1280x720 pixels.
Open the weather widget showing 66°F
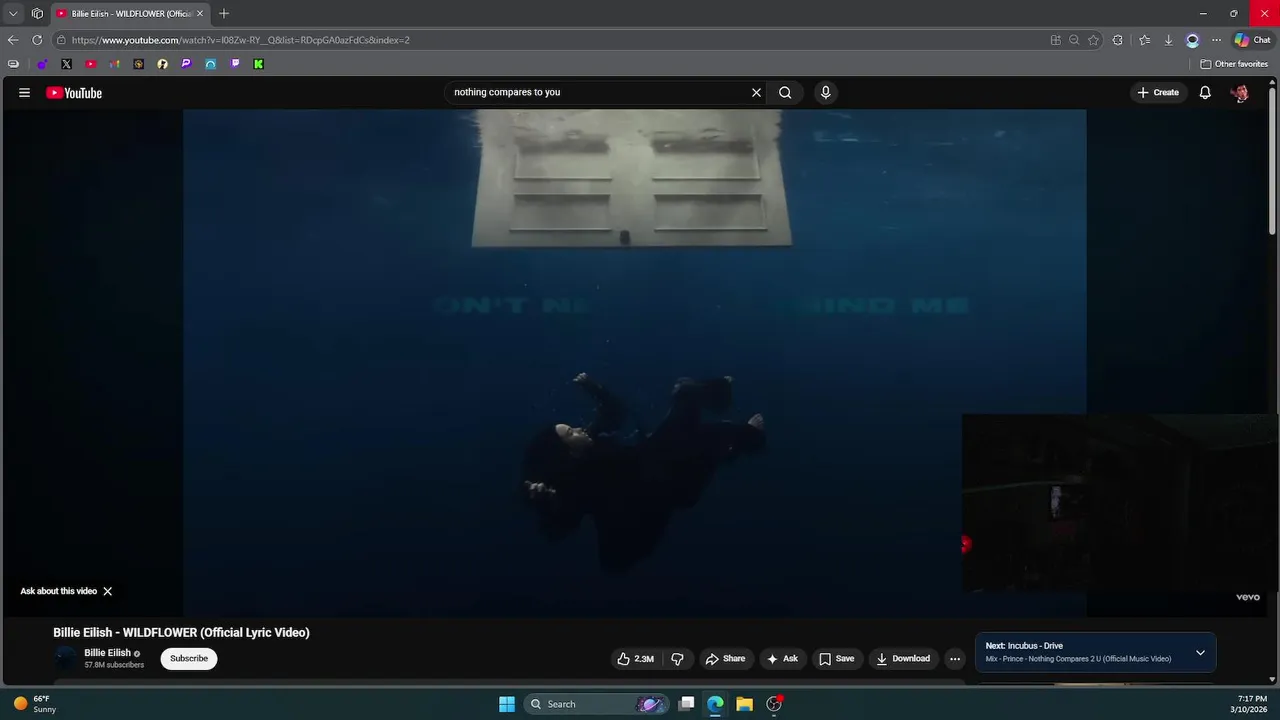point(34,704)
